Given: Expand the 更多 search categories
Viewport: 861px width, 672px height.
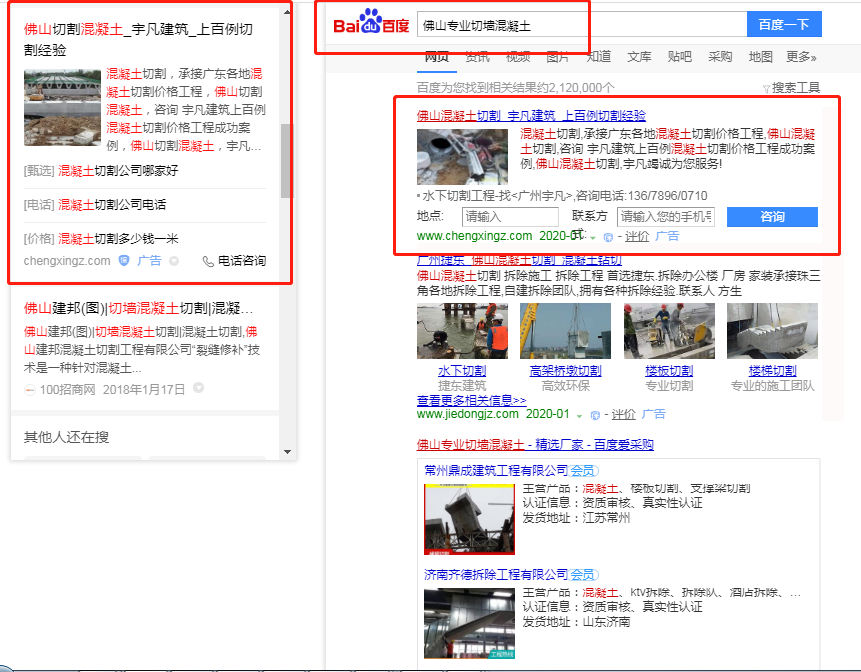Looking at the screenshot, I should [x=801, y=57].
